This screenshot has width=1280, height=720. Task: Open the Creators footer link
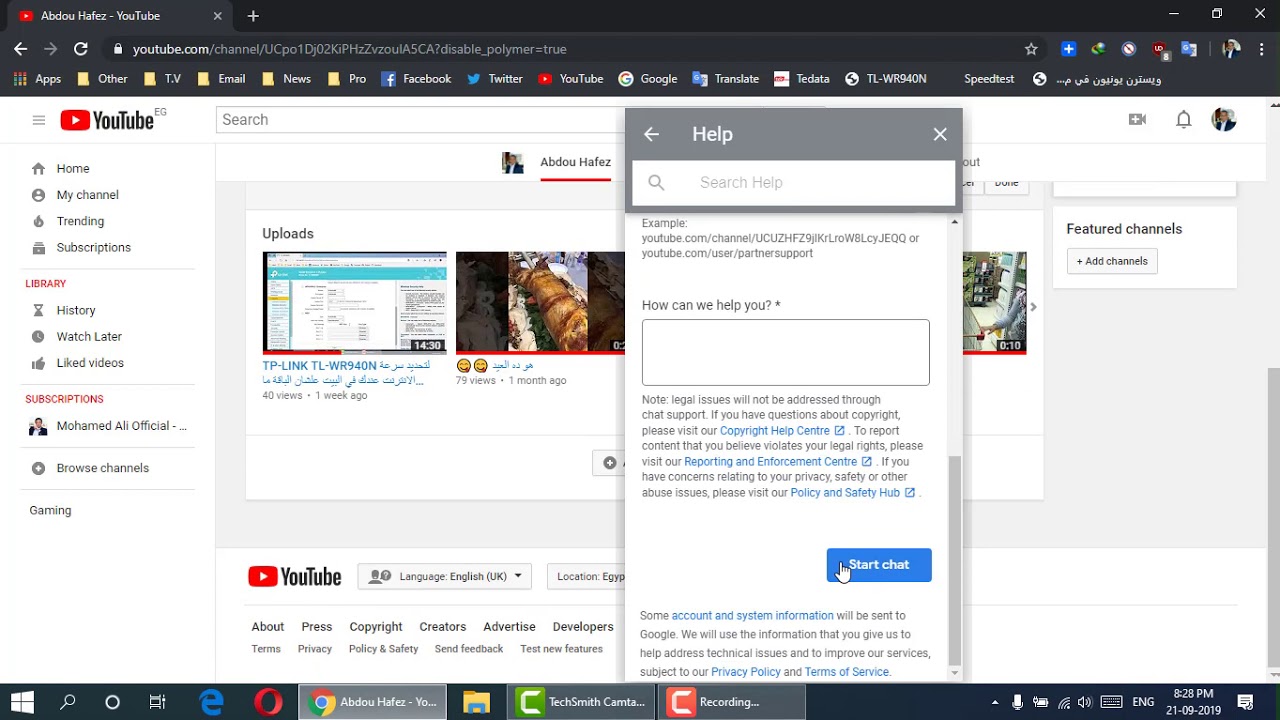pyautogui.click(x=443, y=627)
